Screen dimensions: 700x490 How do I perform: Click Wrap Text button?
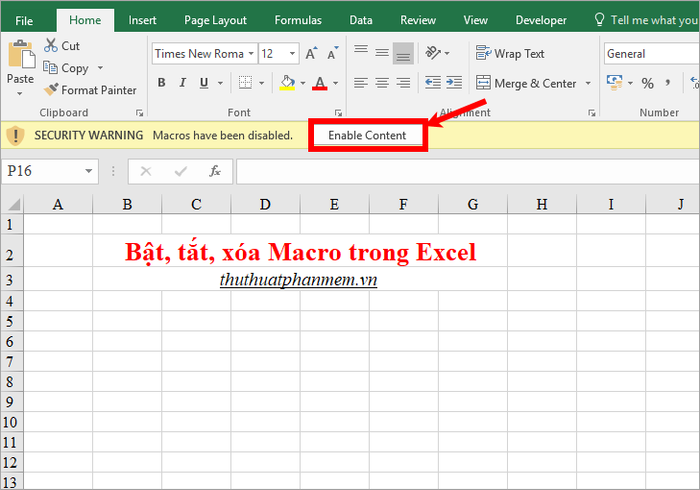click(x=510, y=54)
